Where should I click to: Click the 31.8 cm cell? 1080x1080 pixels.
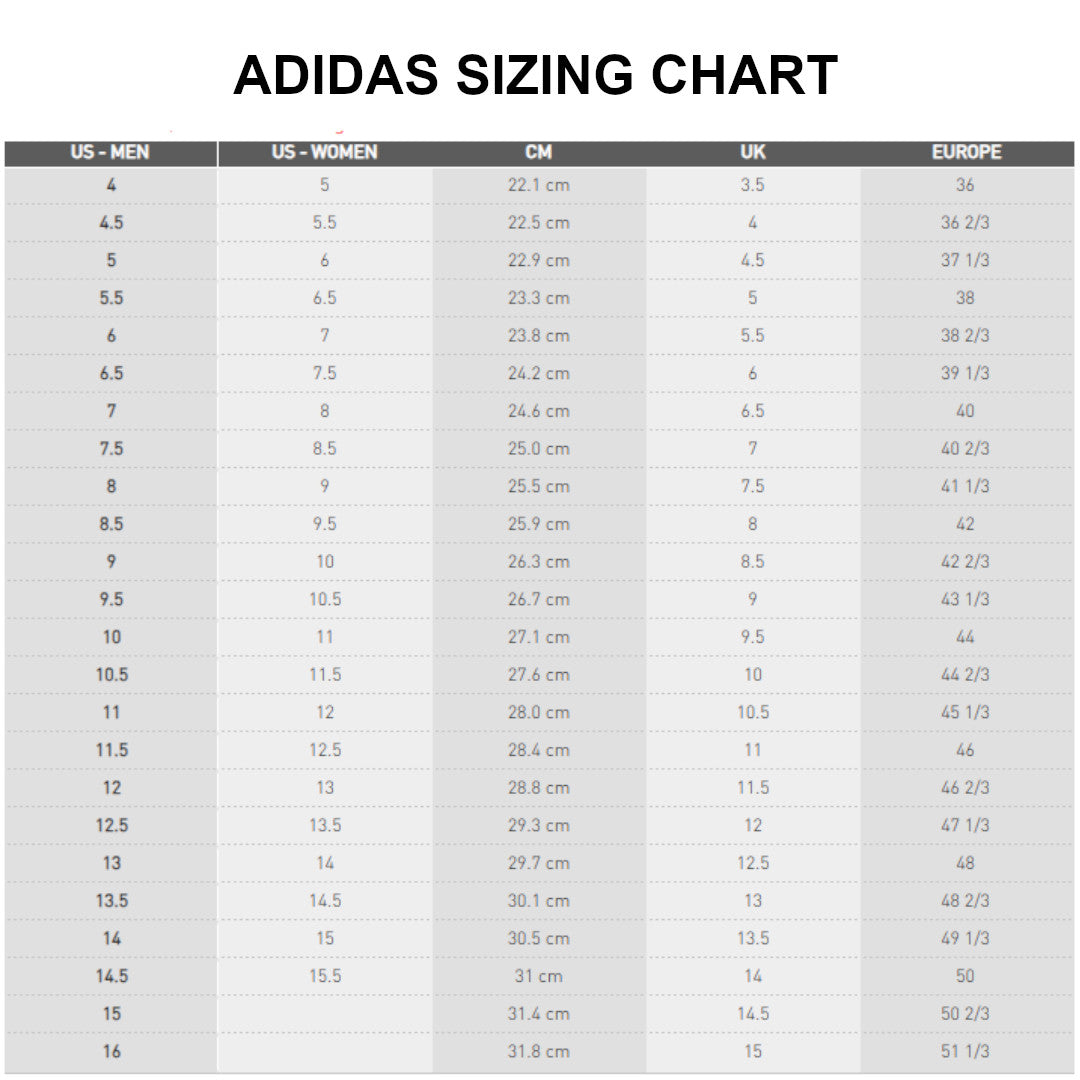(538, 1051)
